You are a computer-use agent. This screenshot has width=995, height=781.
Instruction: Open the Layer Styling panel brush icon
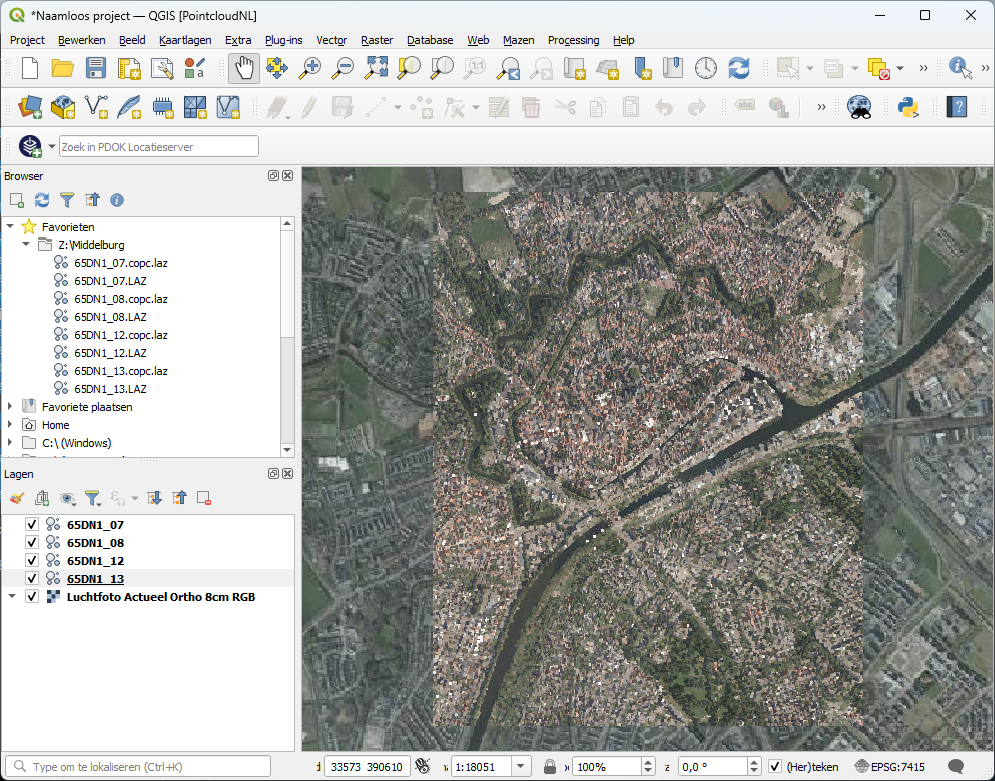[x=15, y=497]
